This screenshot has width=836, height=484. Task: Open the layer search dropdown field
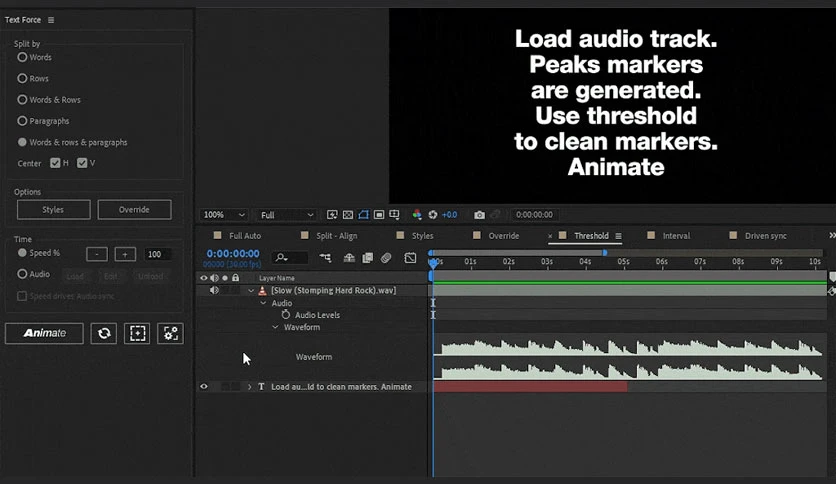point(290,258)
